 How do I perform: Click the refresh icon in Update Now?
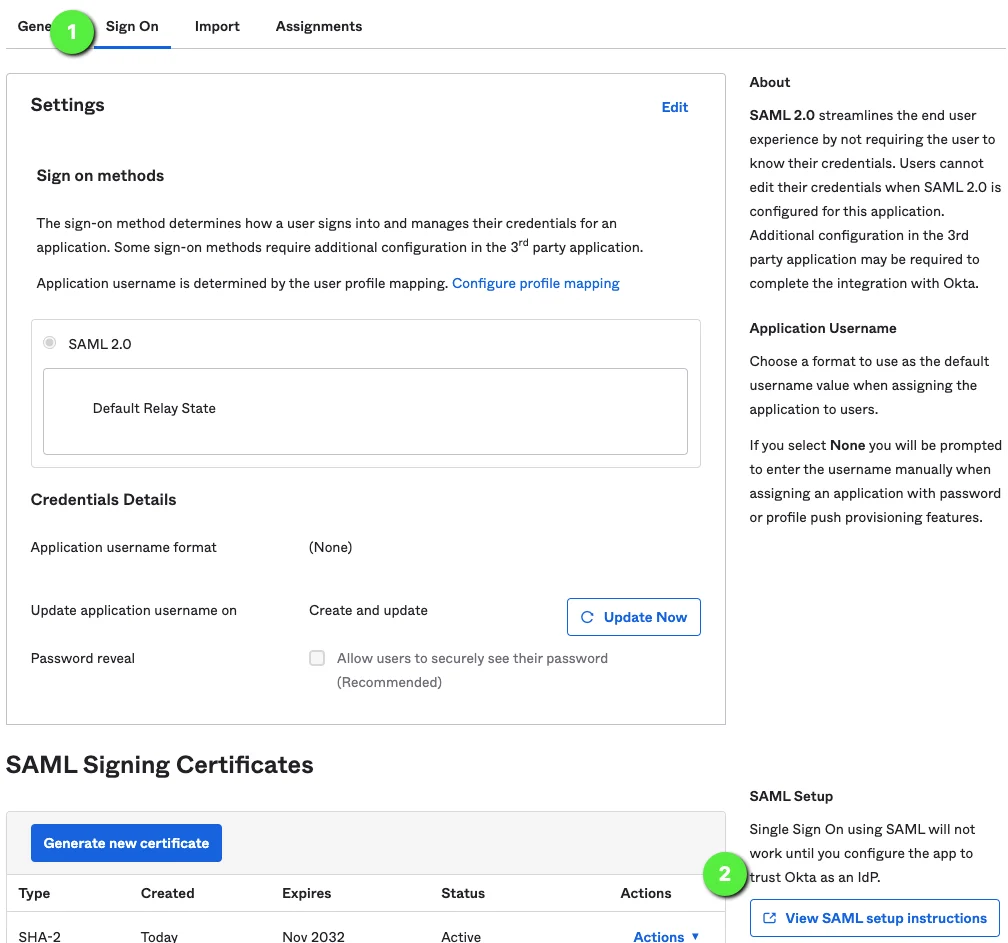click(587, 617)
